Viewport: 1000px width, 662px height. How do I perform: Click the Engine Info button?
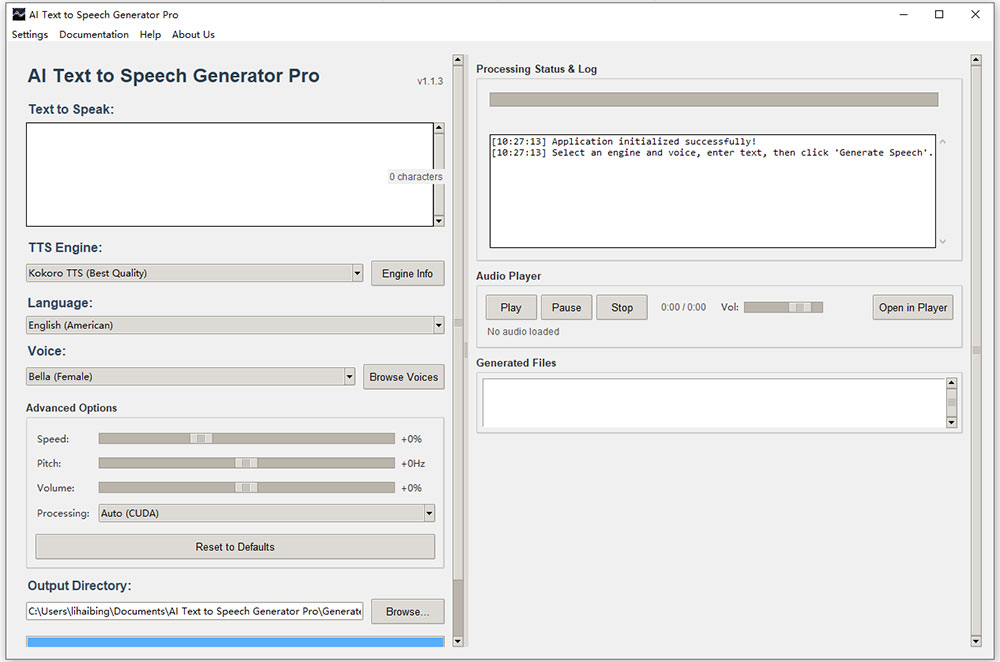tap(408, 274)
